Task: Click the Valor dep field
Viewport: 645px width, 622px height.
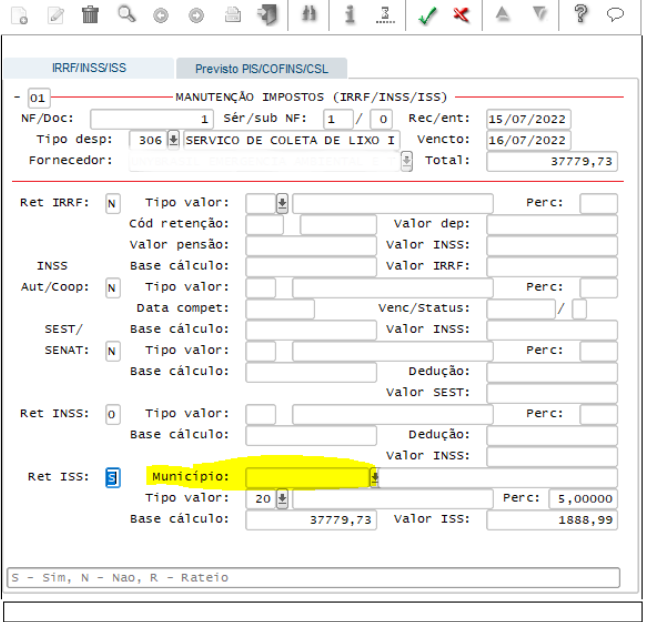Action: click(x=552, y=225)
